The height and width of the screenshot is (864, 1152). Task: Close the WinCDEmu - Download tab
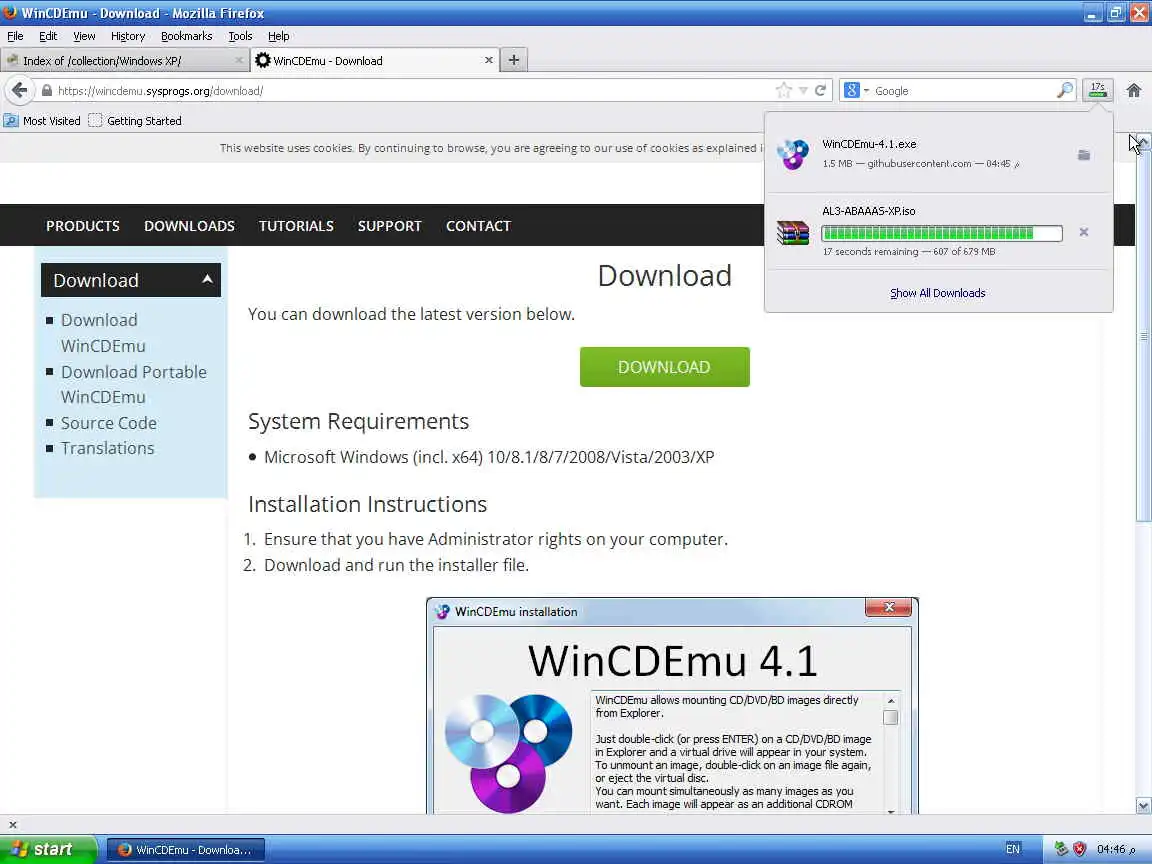(489, 60)
